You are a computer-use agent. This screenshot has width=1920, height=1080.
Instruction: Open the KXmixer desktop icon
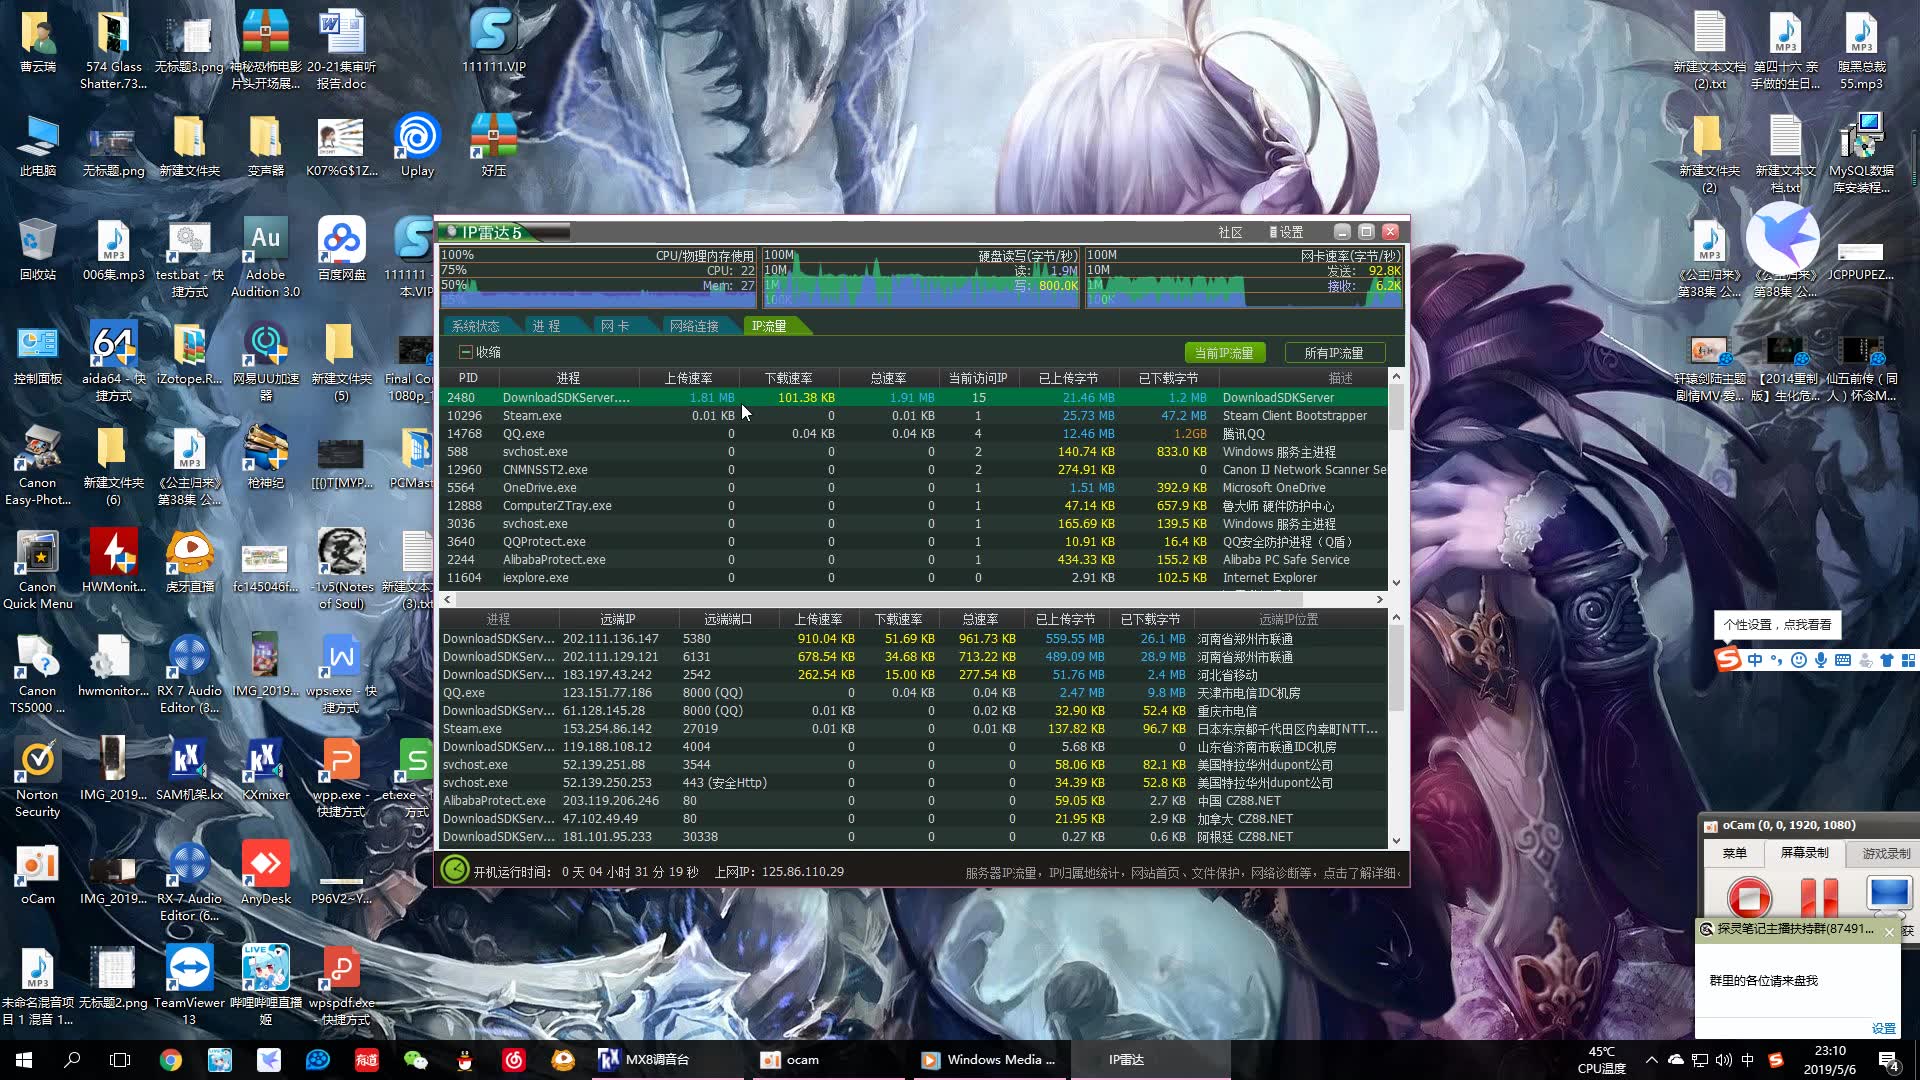click(265, 769)
